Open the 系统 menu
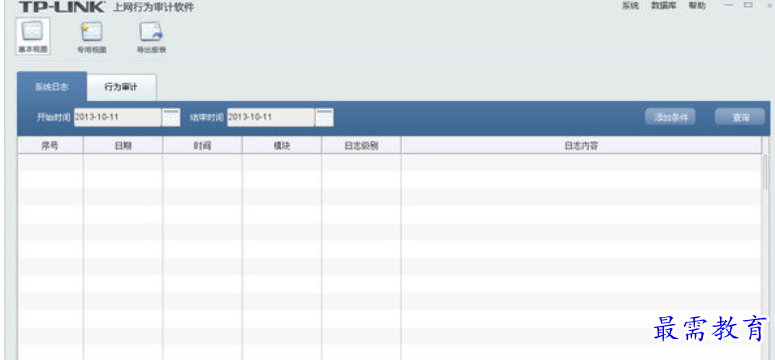The image size is (775, 360). (630, 6)
